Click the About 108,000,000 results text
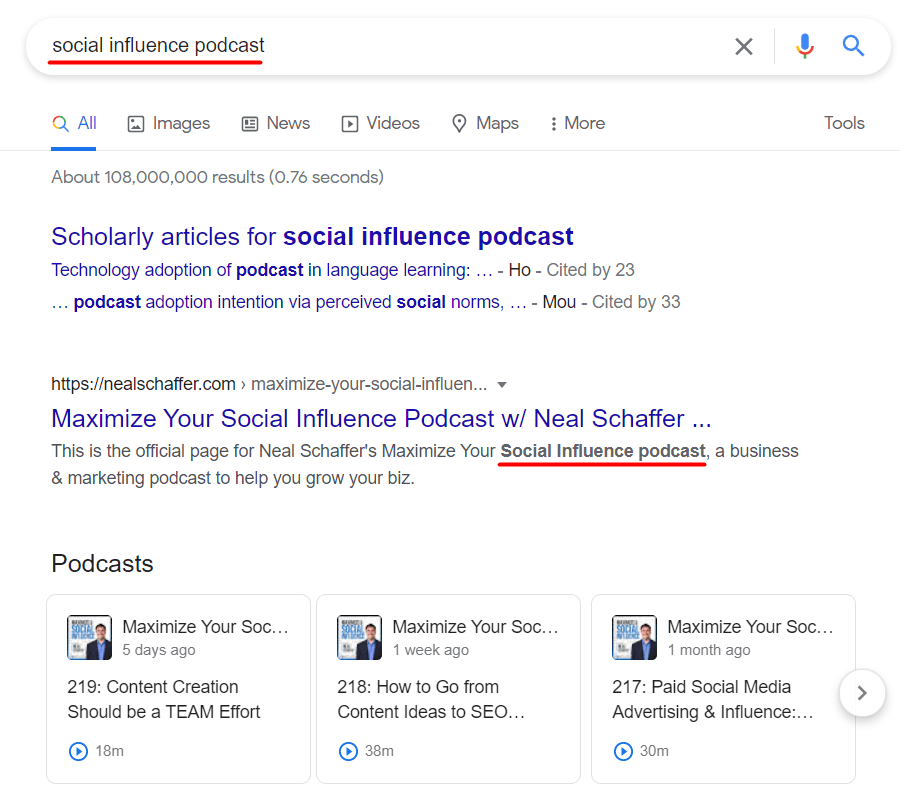This screenshot has height=810, width=900. [x=218, y=177]
